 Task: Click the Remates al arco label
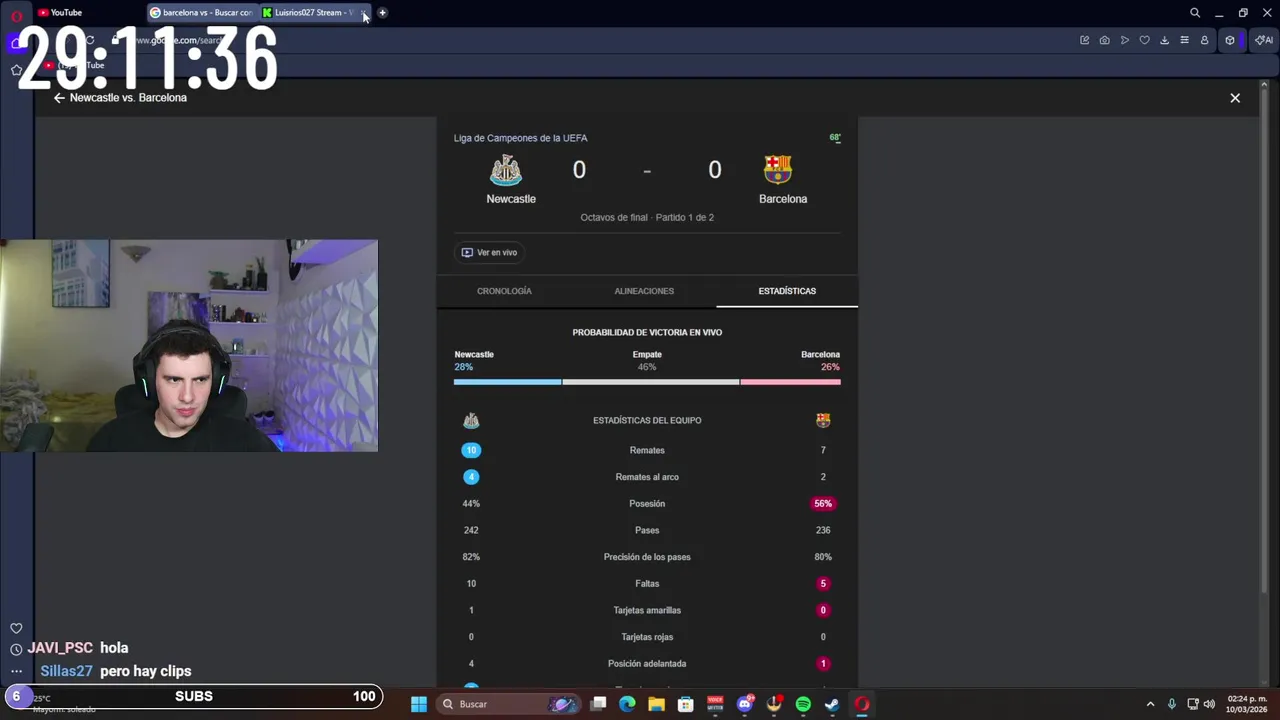click(x=647, y=477)
